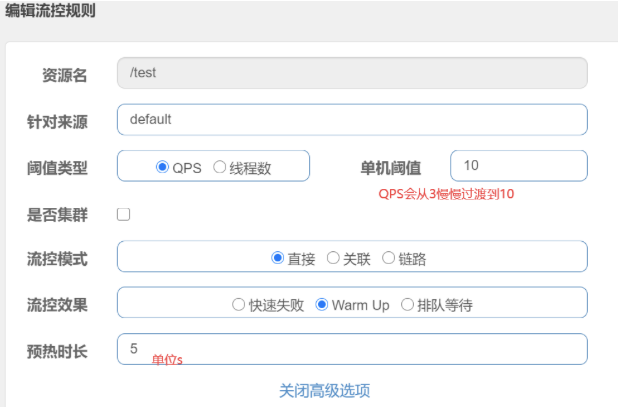
Task: Select 直接 flow control mode
Action: pyautogui.click(x=278, y=258)
